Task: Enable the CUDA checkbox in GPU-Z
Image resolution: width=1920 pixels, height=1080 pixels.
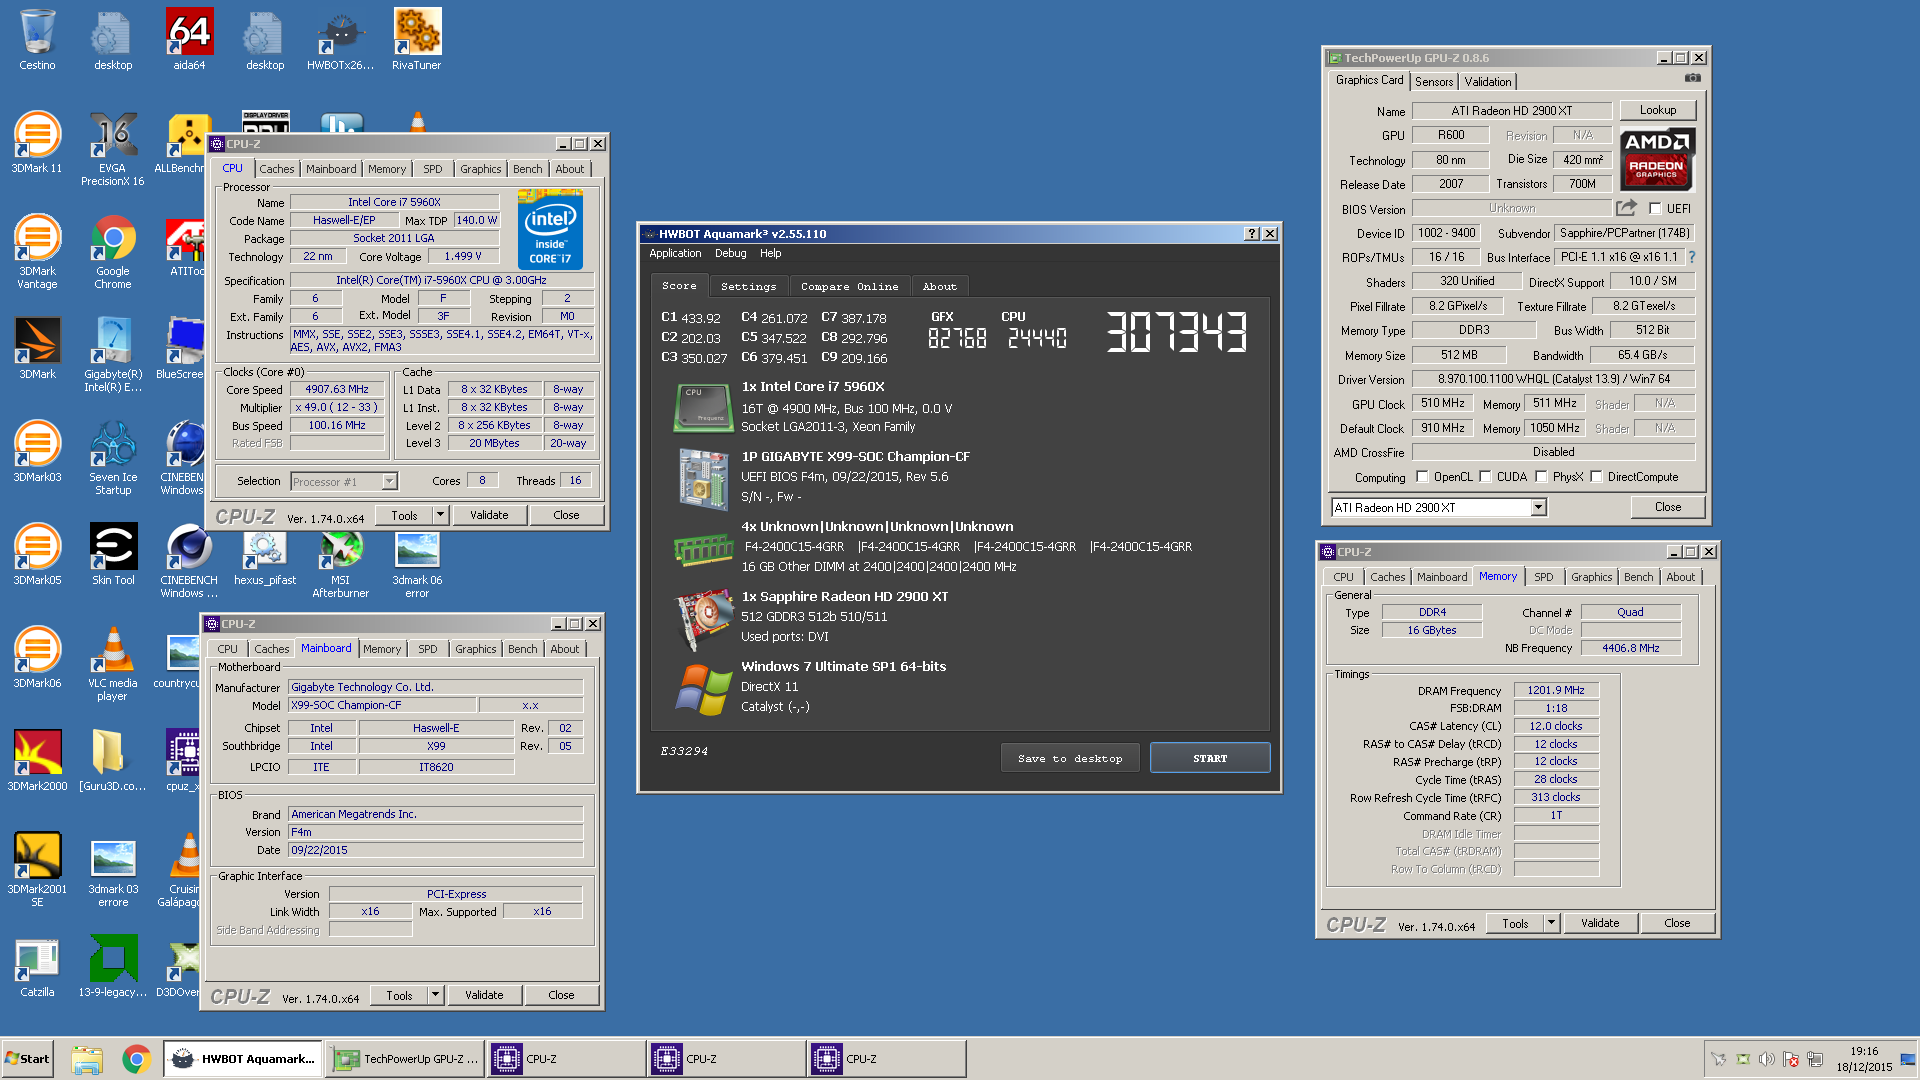Action: point(1485,477)
